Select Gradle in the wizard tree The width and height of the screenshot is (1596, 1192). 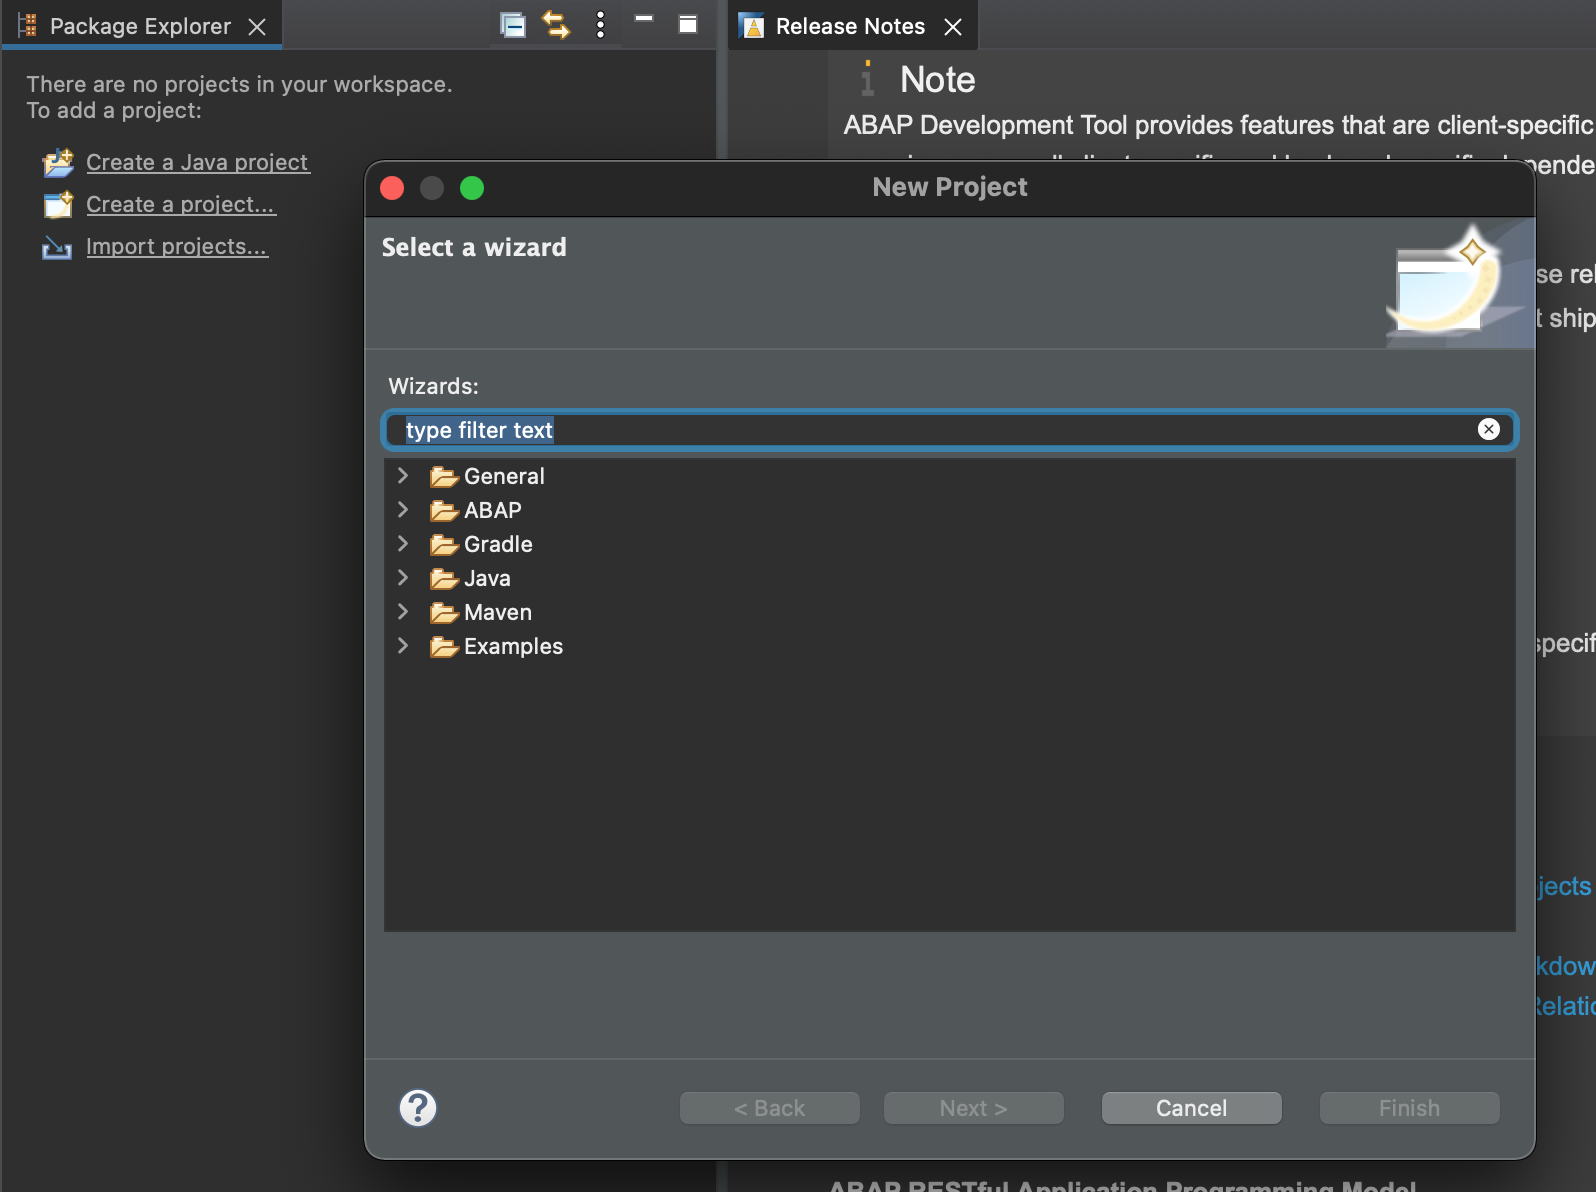(x=498, y=544)
